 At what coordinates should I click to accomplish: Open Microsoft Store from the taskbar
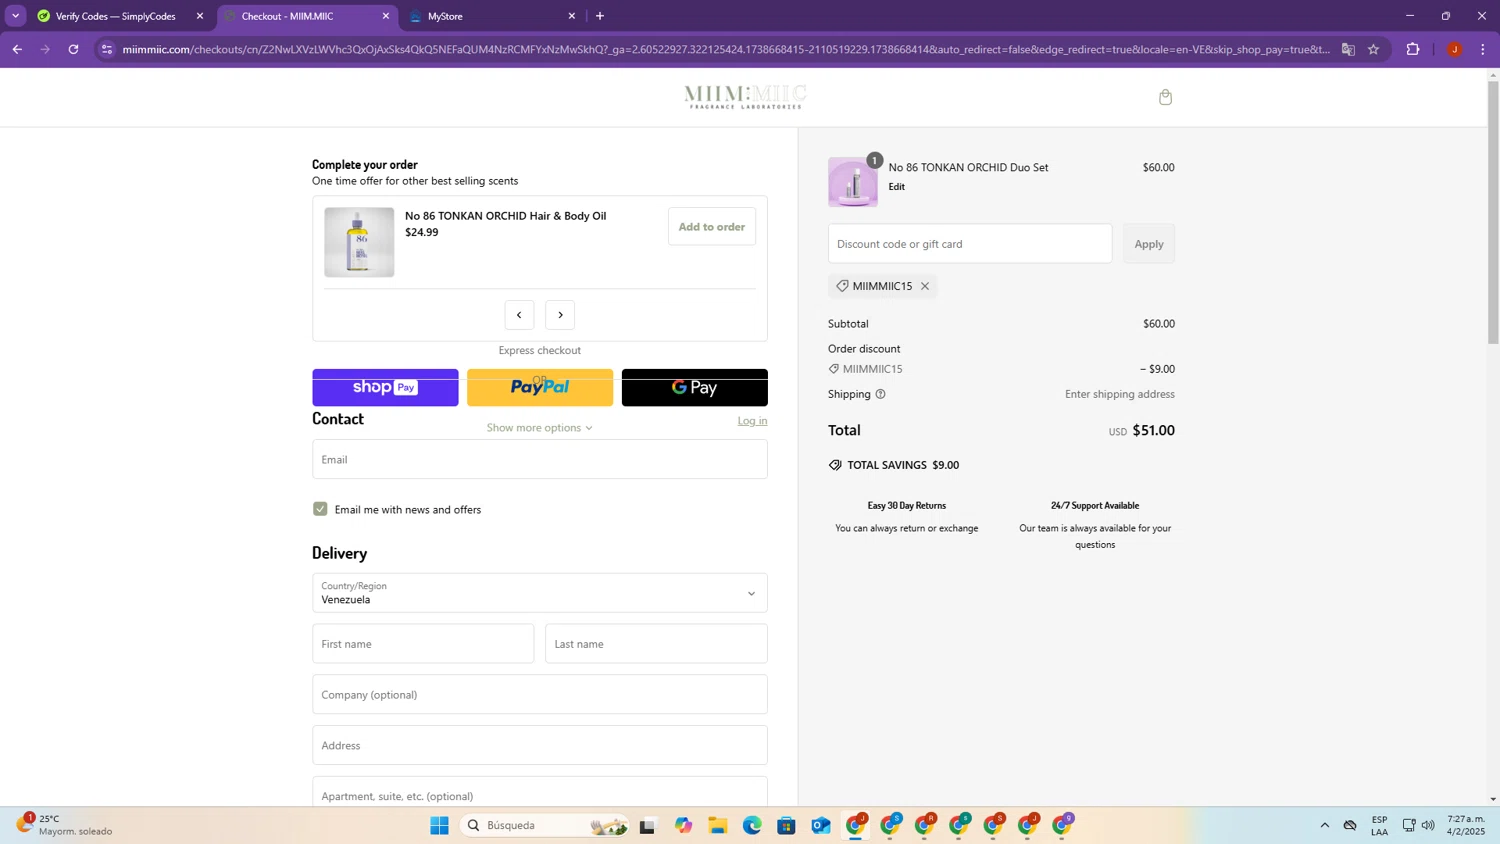tap(786, 825)
